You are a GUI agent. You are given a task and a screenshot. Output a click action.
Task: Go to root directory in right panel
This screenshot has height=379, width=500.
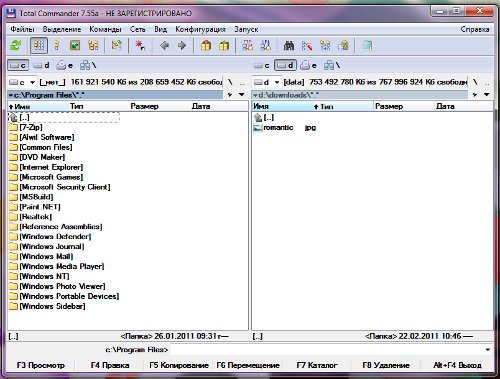click(x=475, y=82)
